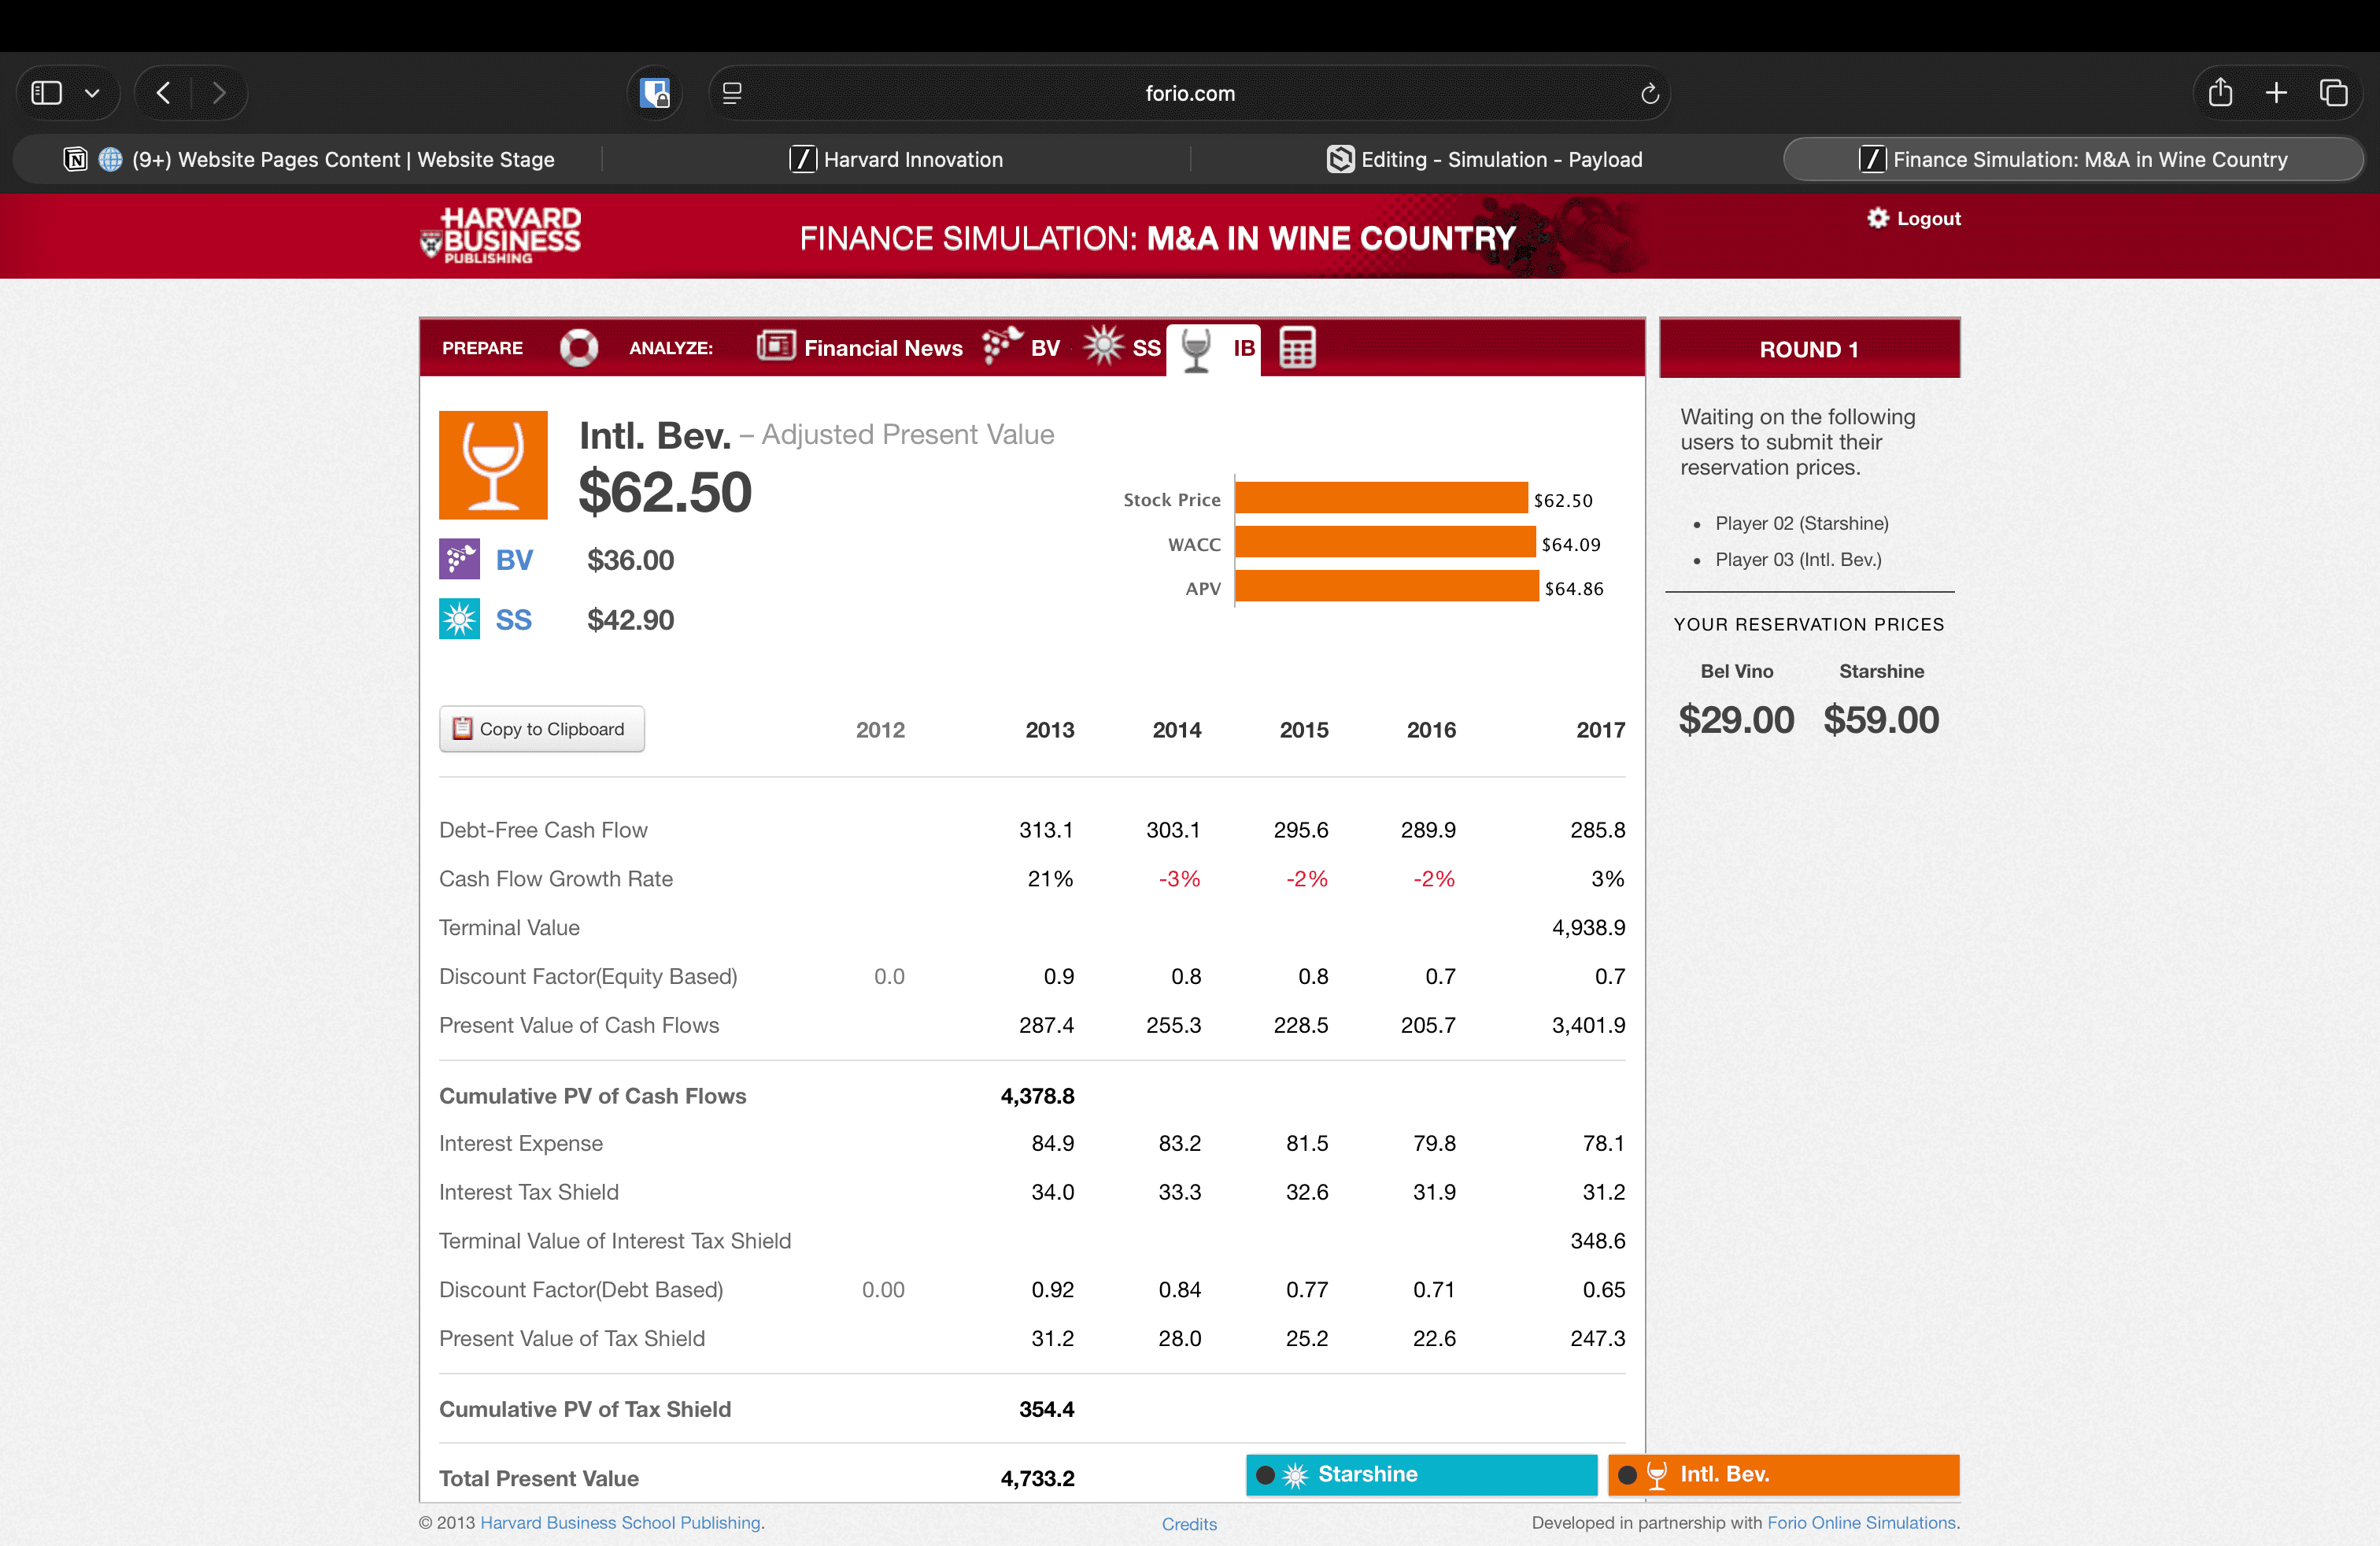Expand the sidebar dropdown chevron

pyautogui.click(x=92, y=93)
